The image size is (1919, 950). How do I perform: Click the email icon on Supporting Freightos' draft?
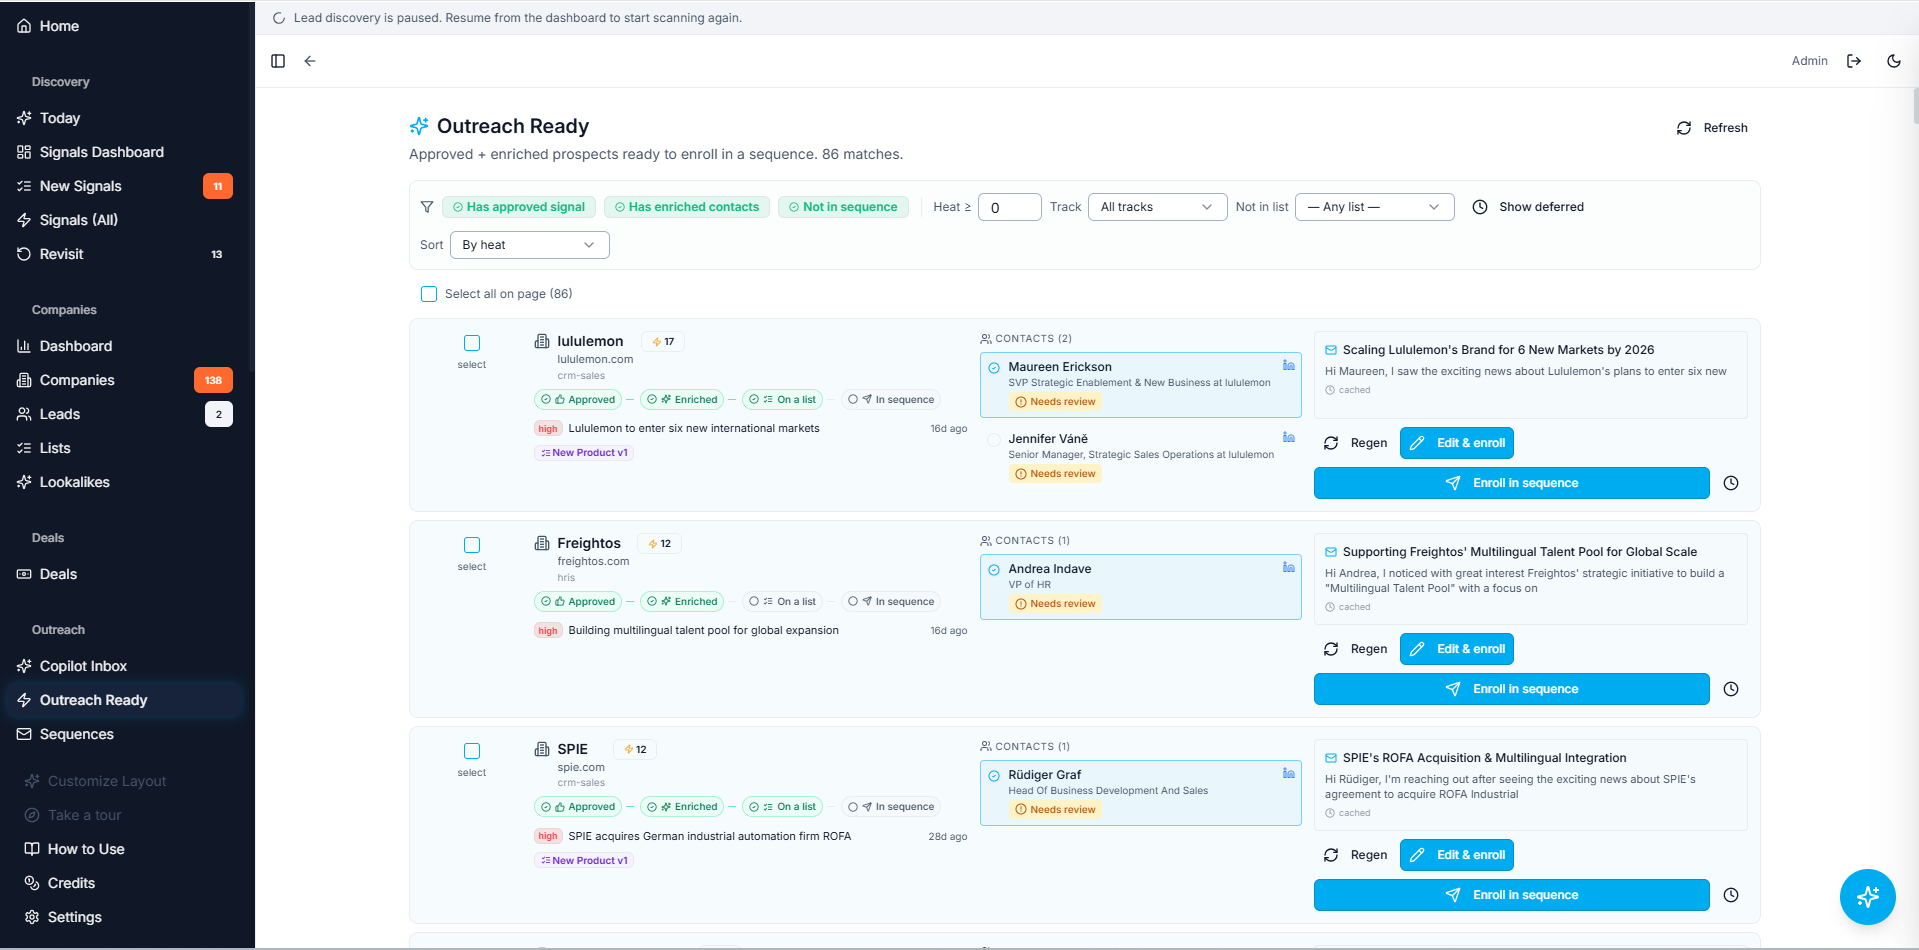[1331, 552]
